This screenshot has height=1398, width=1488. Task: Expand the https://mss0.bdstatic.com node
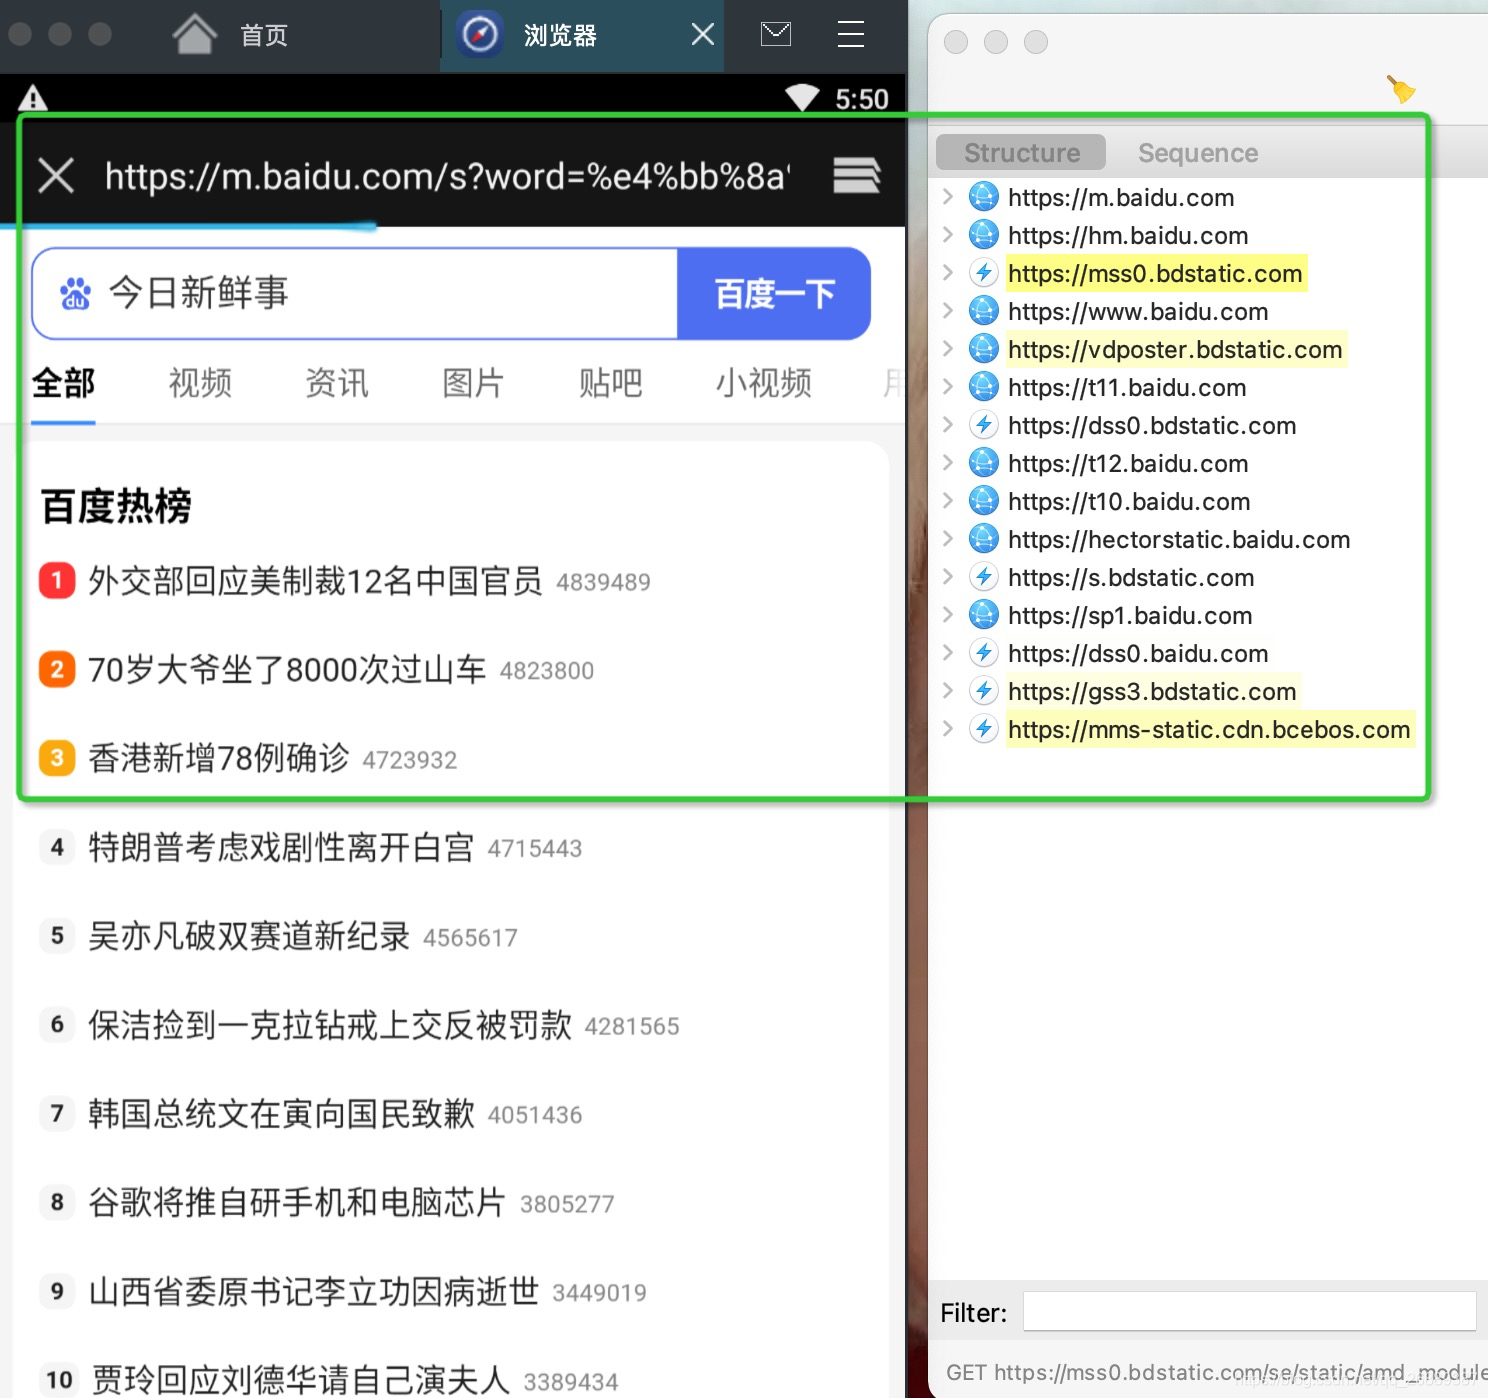click(x=948, y=273)
